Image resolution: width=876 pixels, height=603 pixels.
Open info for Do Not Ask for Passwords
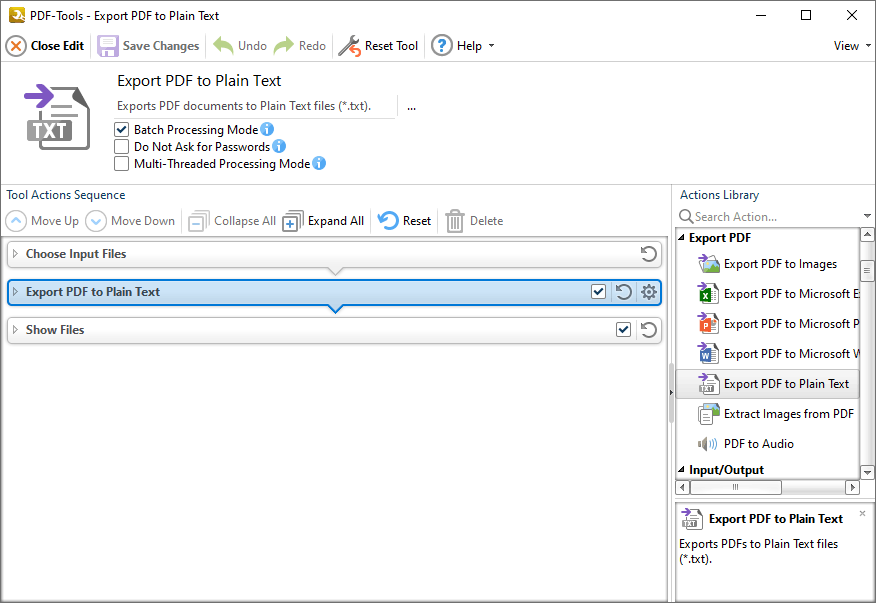279,146
